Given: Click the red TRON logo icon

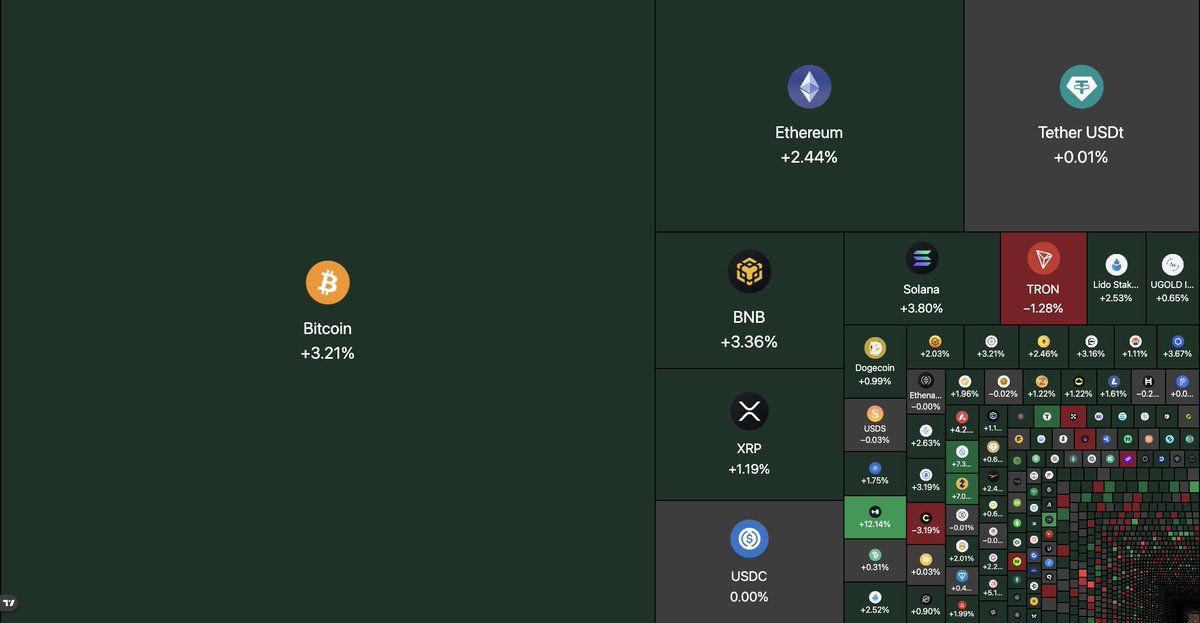Looking at the screenshot, I should [x=1043, y=260].
